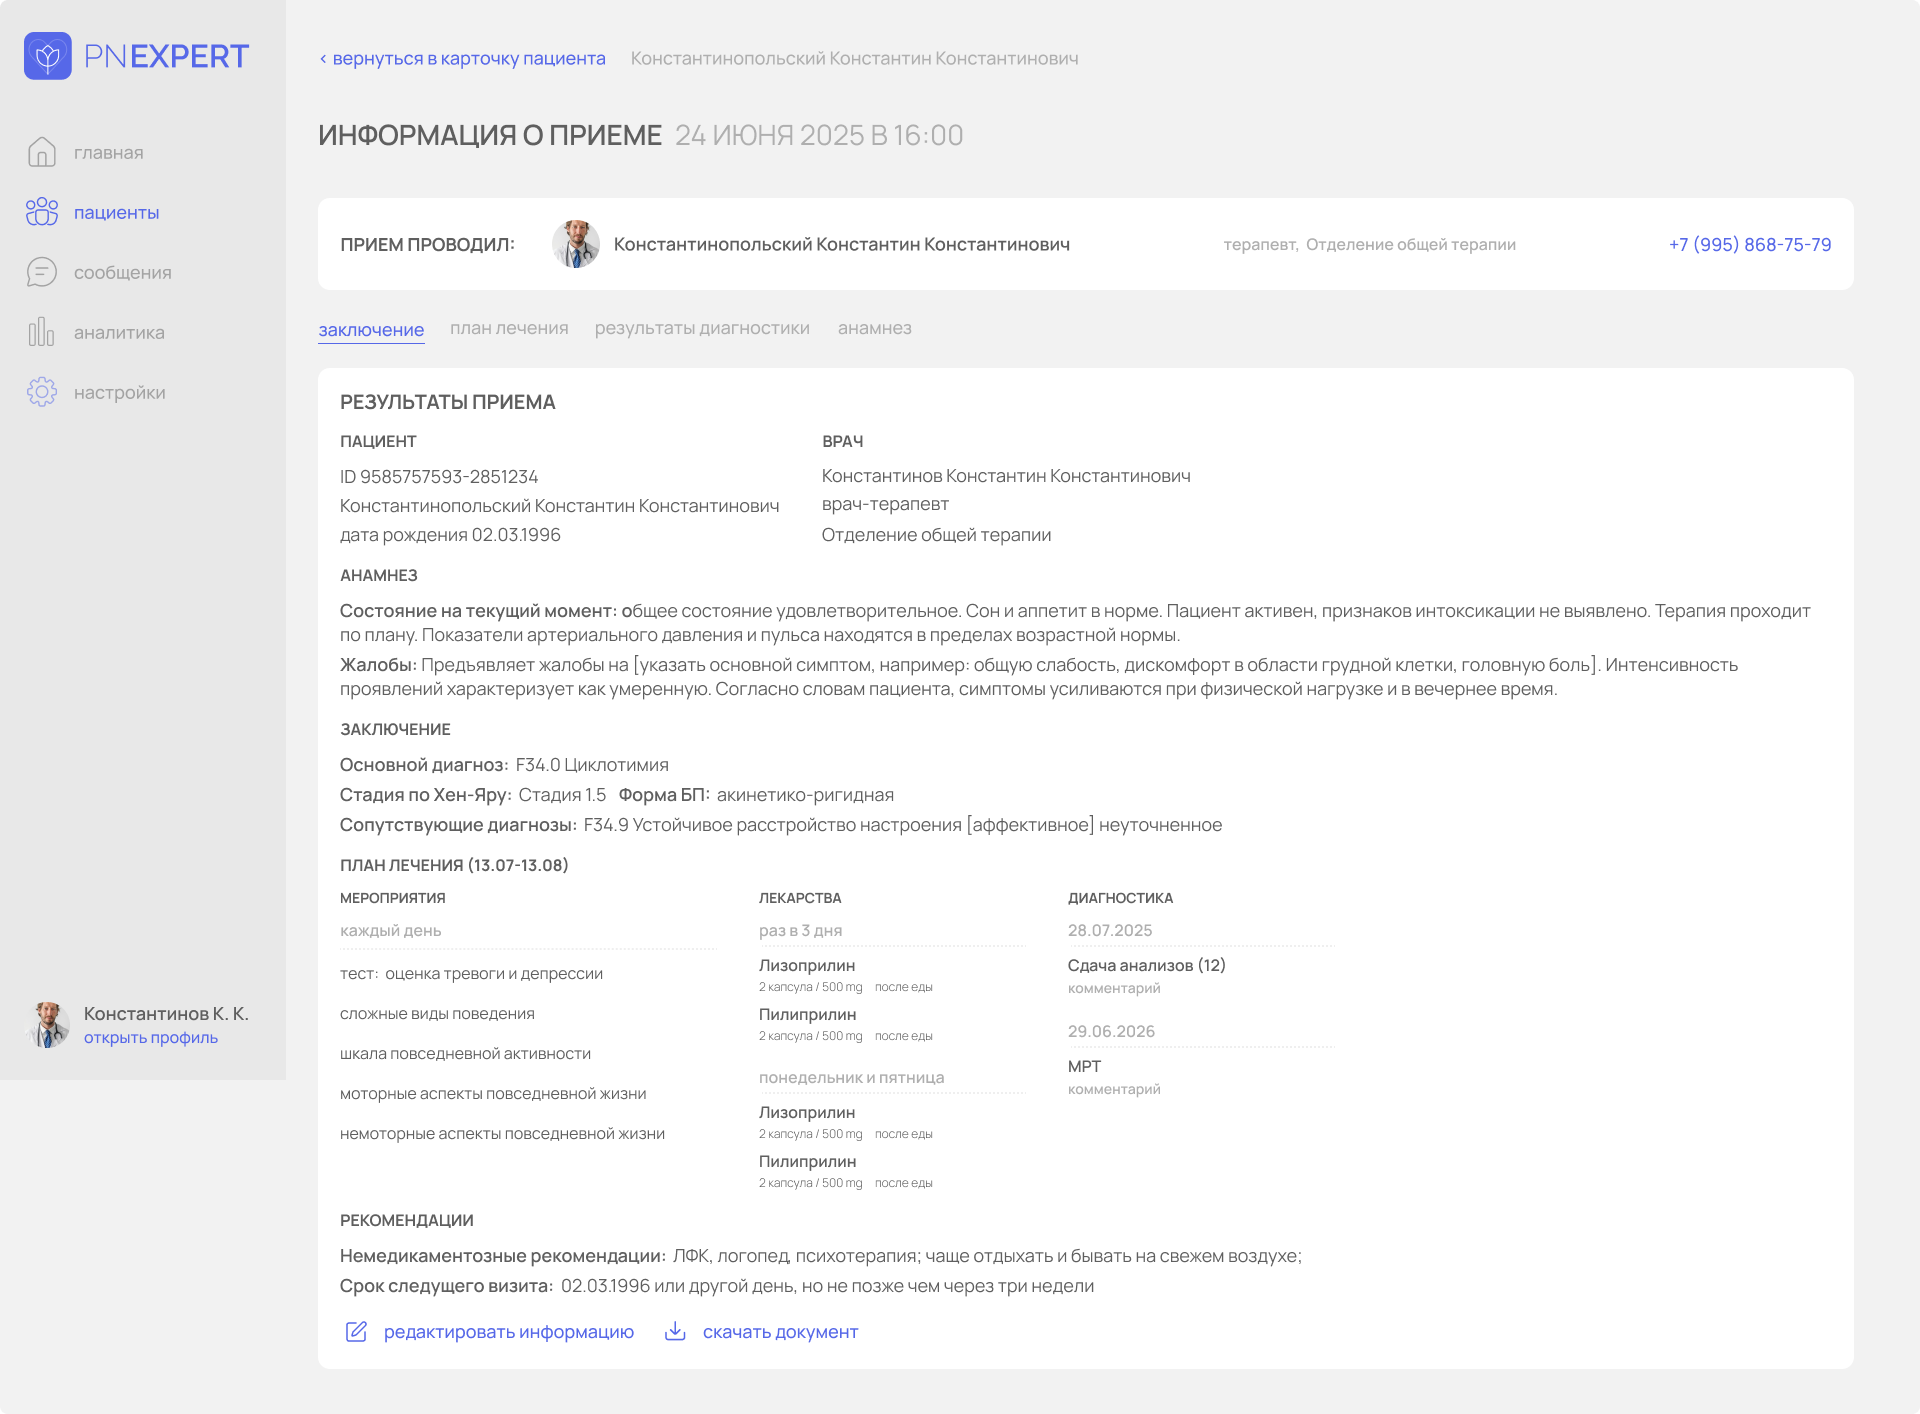Click the patients group icon

tap(42, 212)
